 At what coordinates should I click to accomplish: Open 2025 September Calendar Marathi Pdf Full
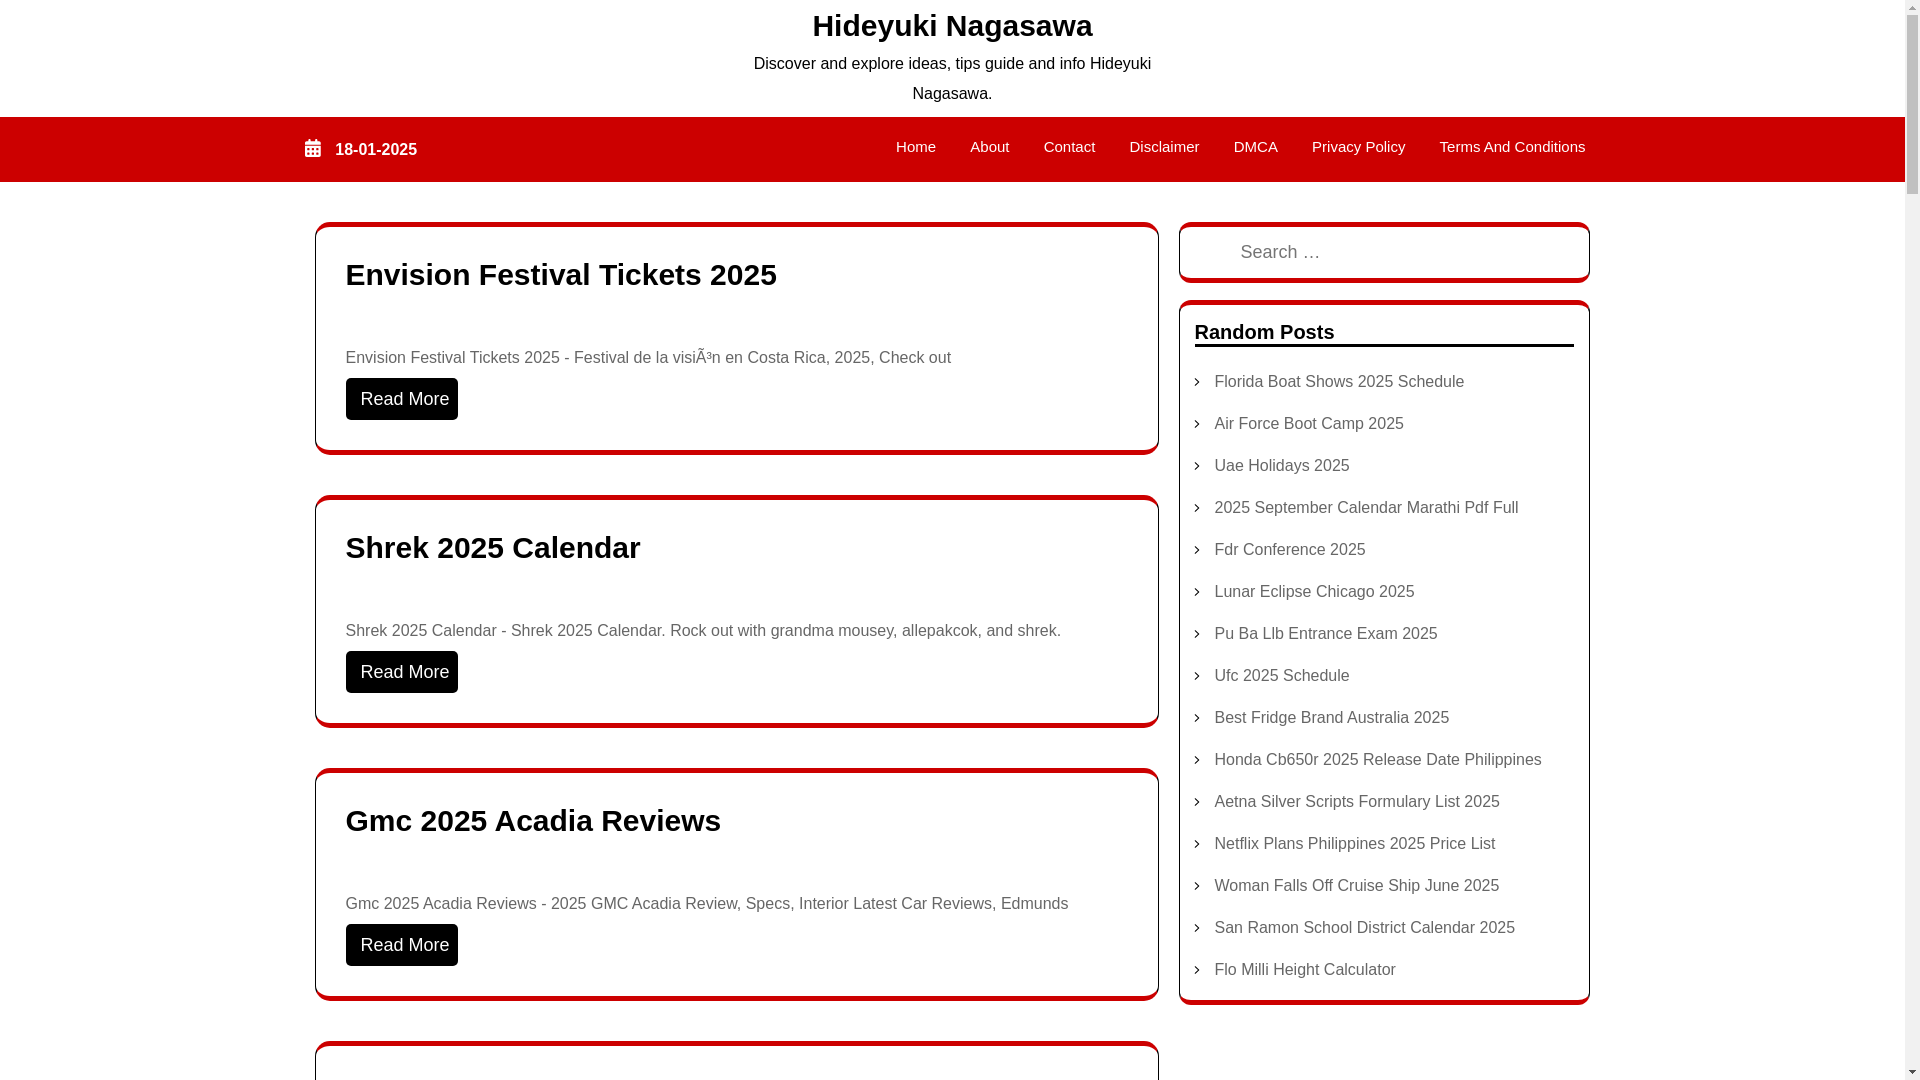(1365, 508)
